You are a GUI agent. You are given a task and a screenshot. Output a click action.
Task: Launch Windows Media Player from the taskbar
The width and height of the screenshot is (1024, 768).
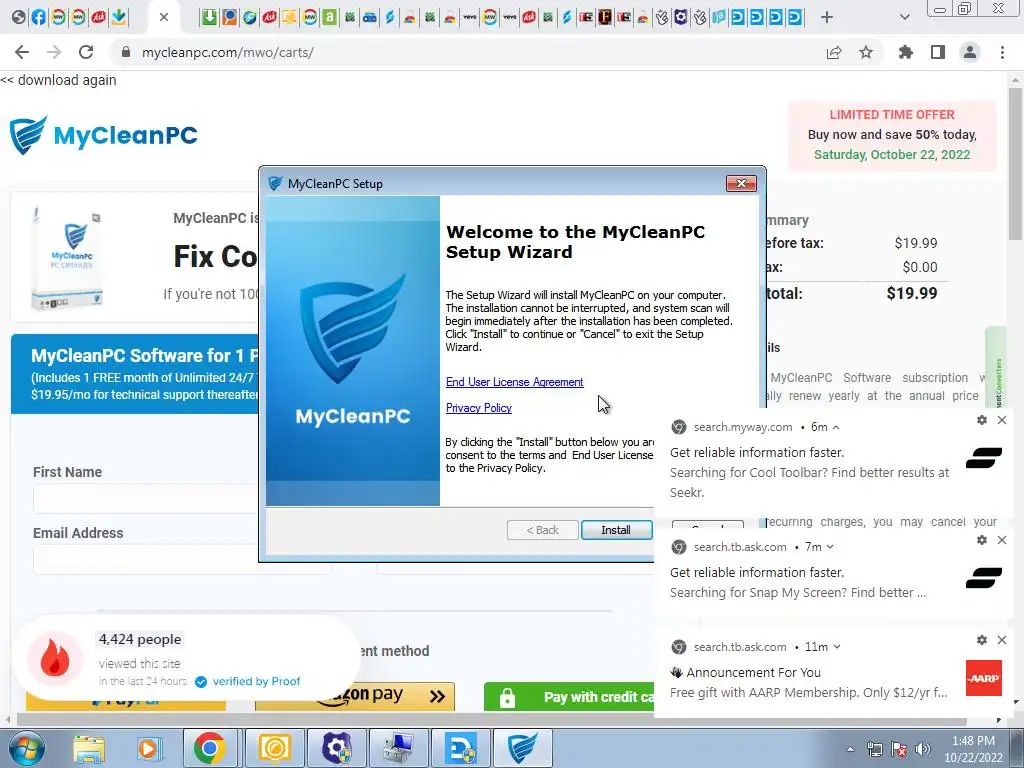(149, 748)
